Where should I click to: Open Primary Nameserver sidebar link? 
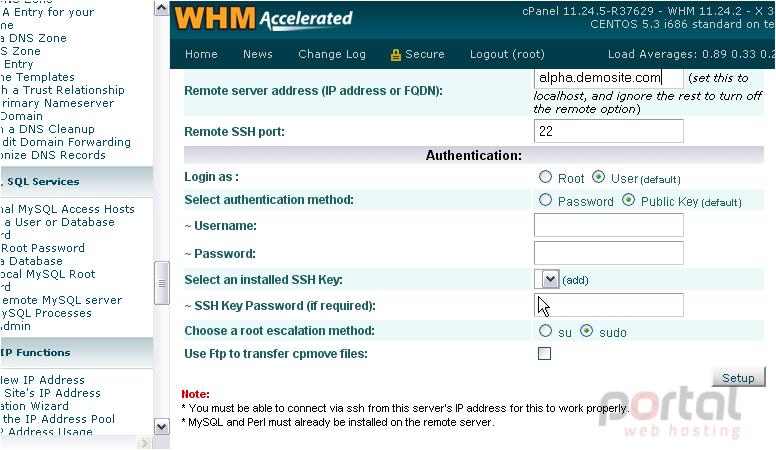point(57,103)
